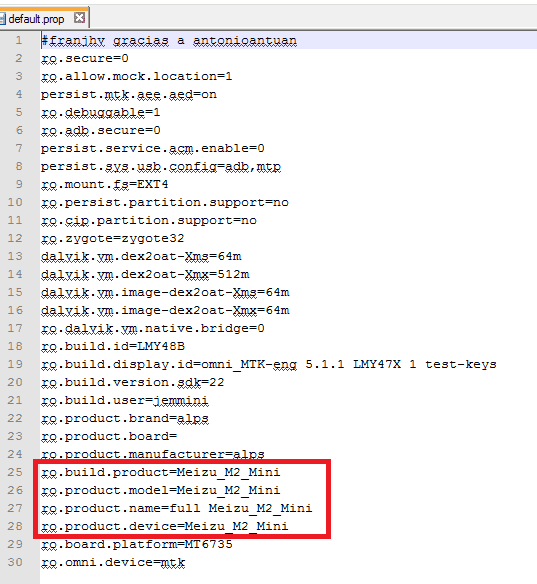Click the line 'ro.build.product=Meizu_M2_Mini'

coord(161,472)
